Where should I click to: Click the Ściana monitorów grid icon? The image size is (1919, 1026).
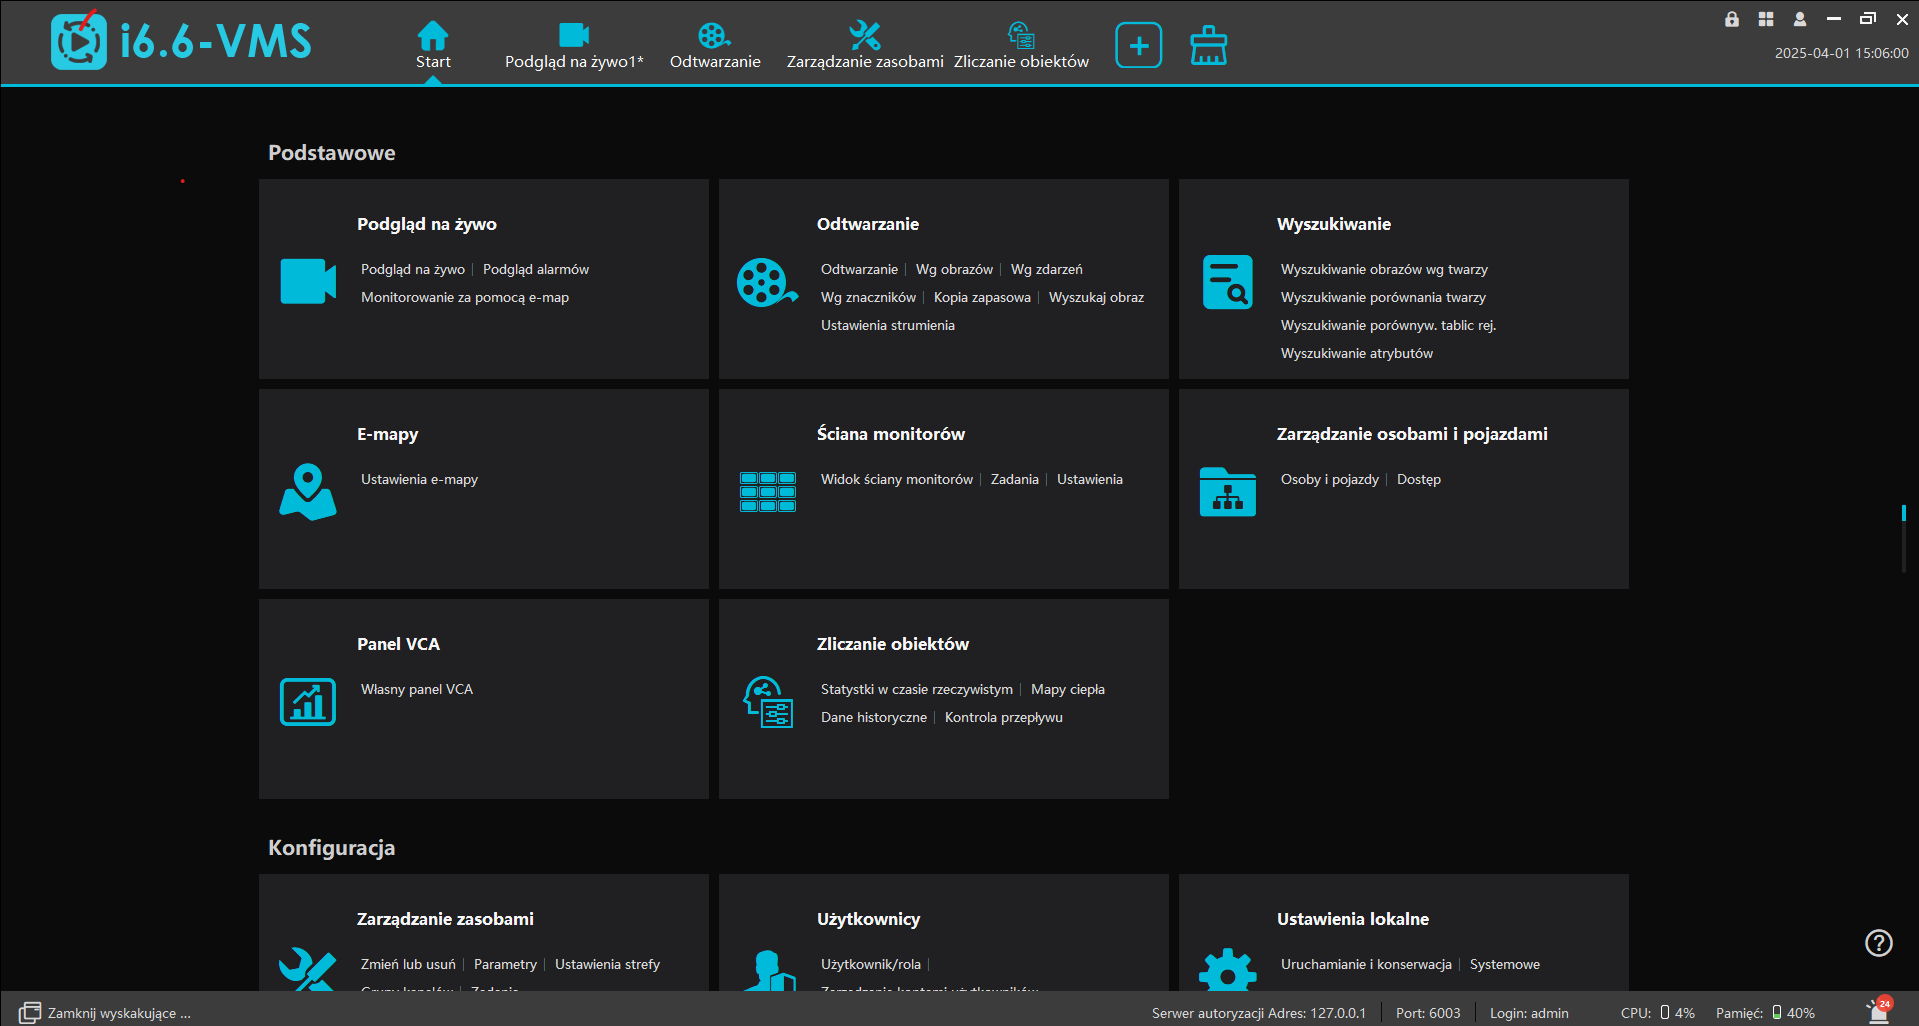[767, 491]
